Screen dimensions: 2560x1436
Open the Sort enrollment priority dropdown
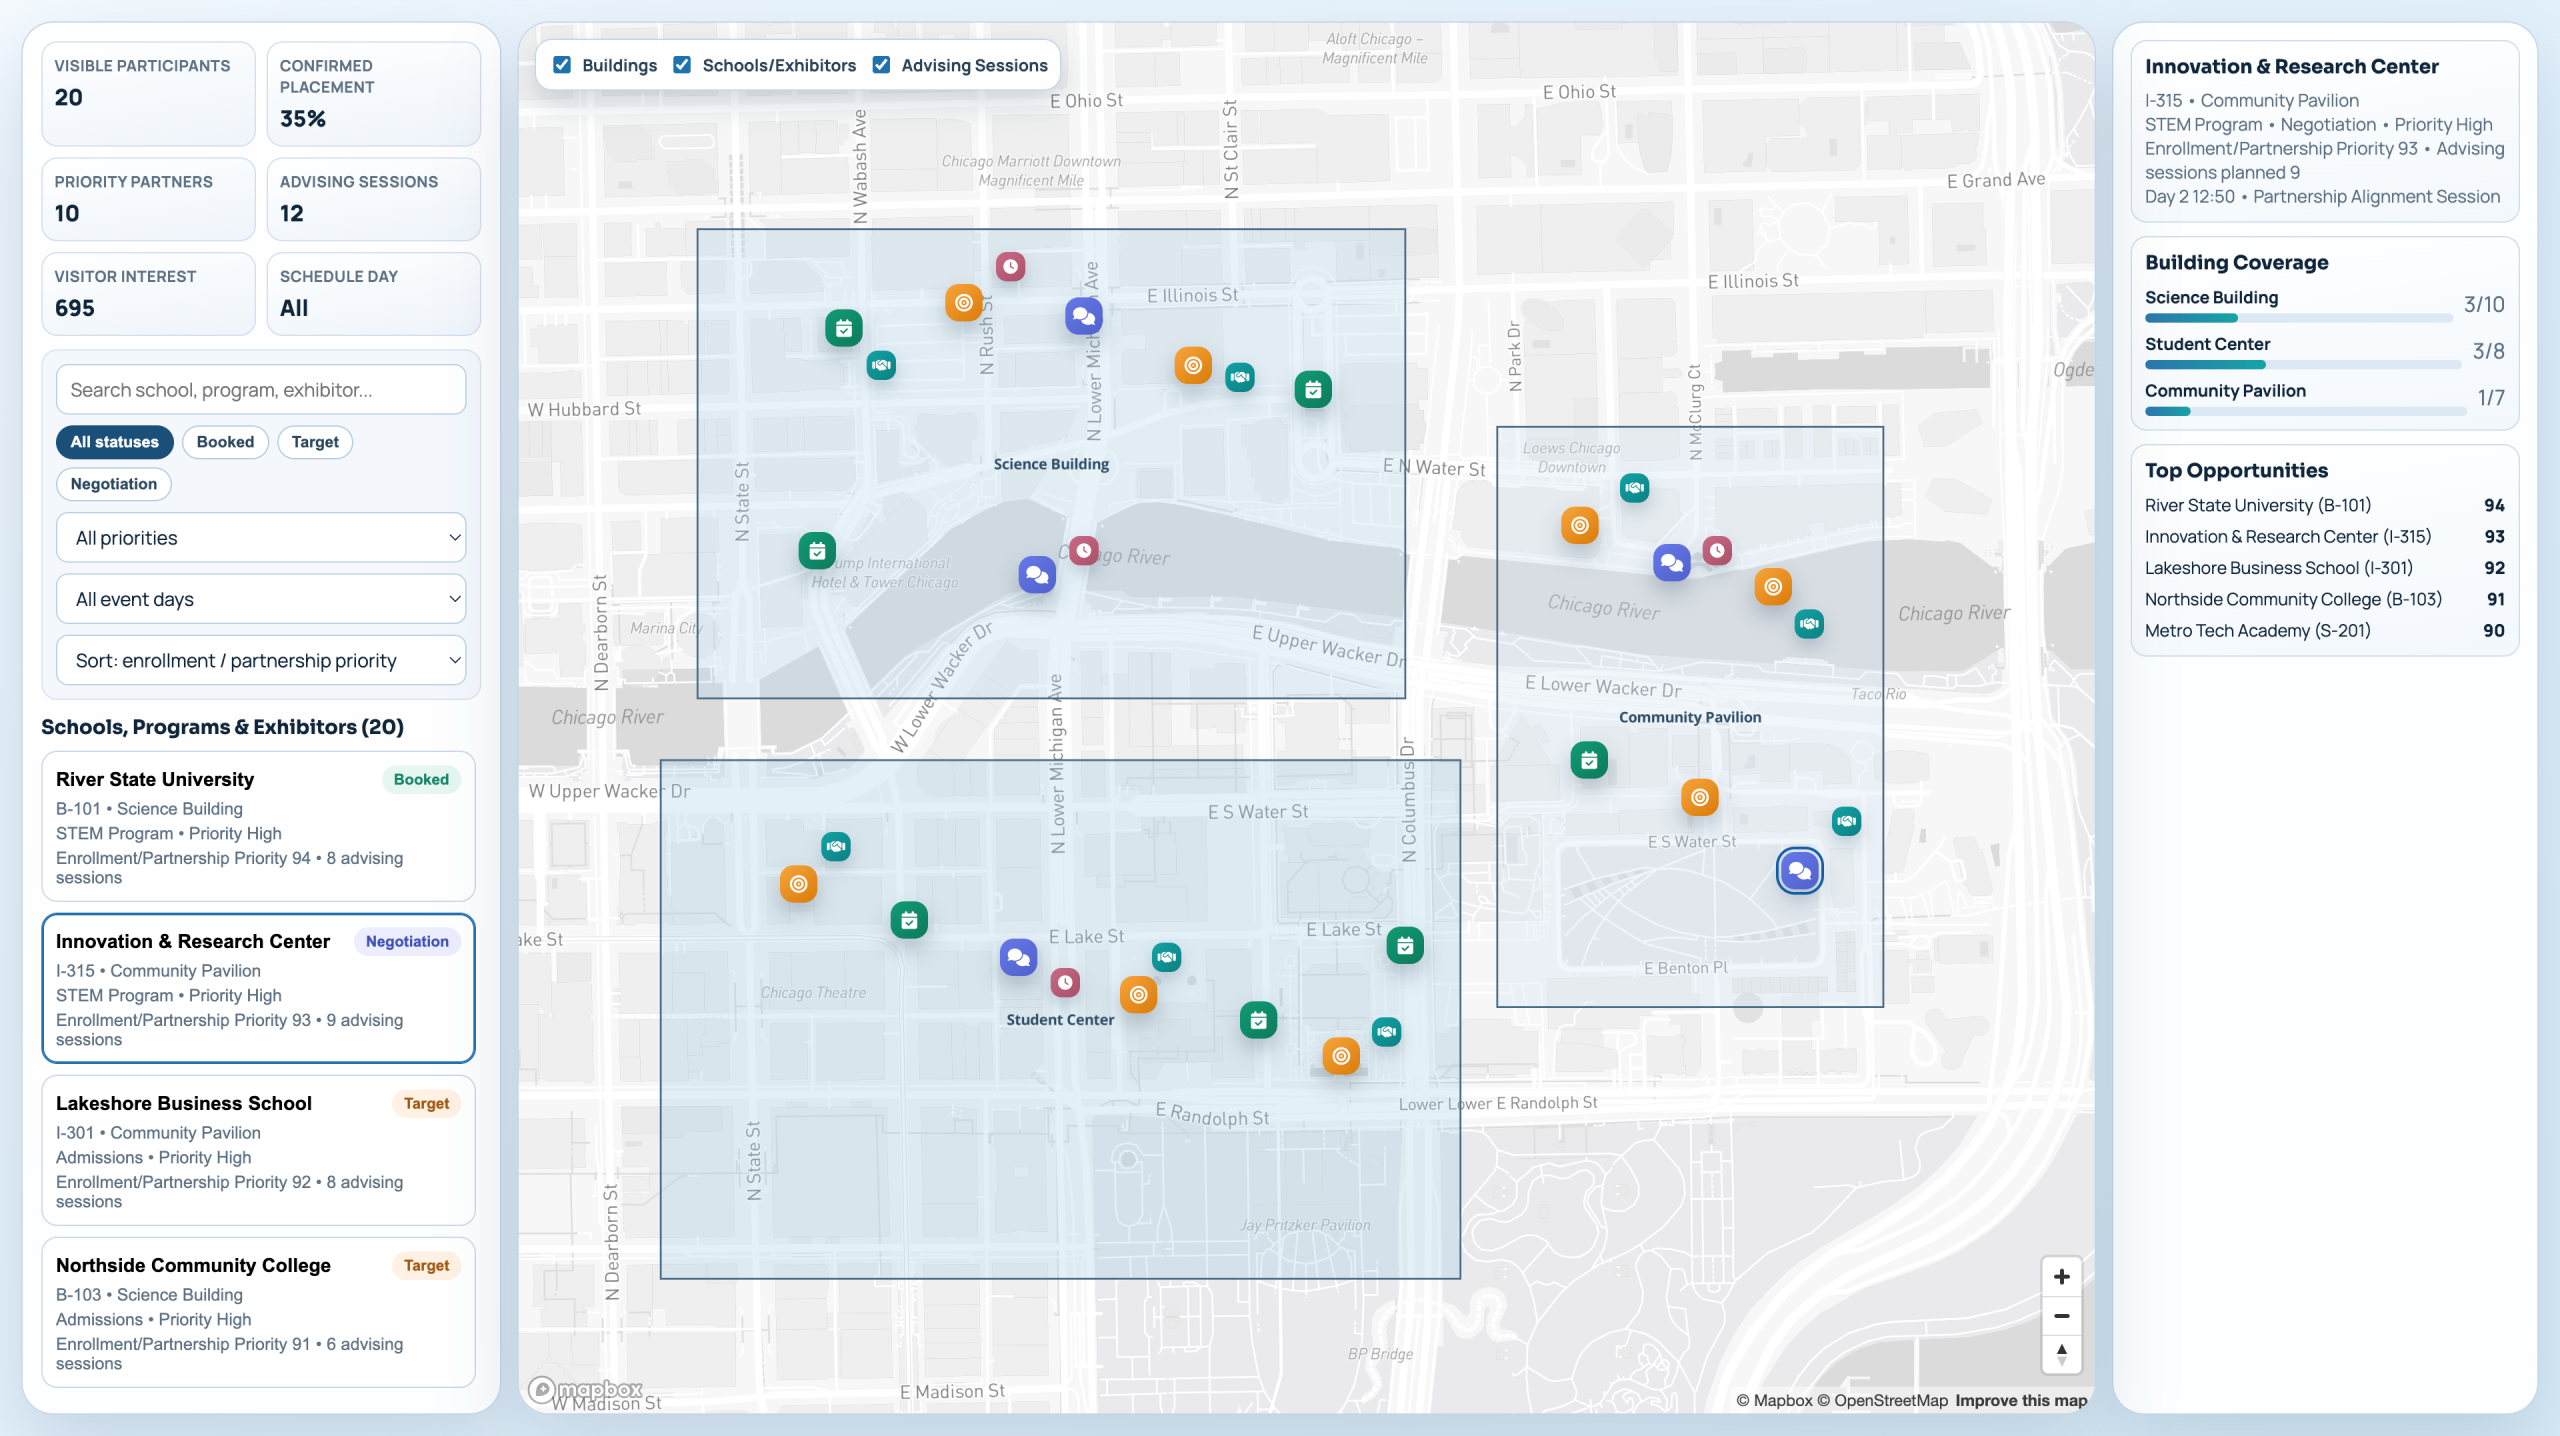261,661
